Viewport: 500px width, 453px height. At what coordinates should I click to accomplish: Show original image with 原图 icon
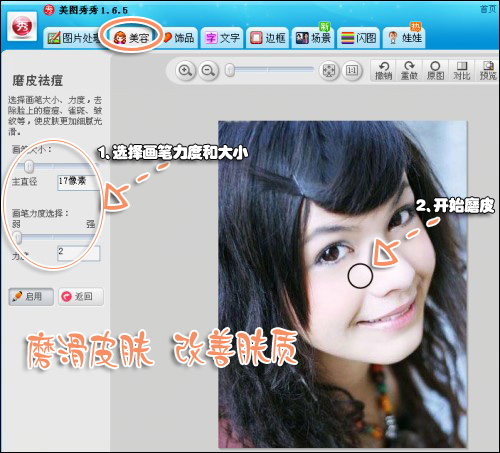pyautogui.click(x=435, y=71)
